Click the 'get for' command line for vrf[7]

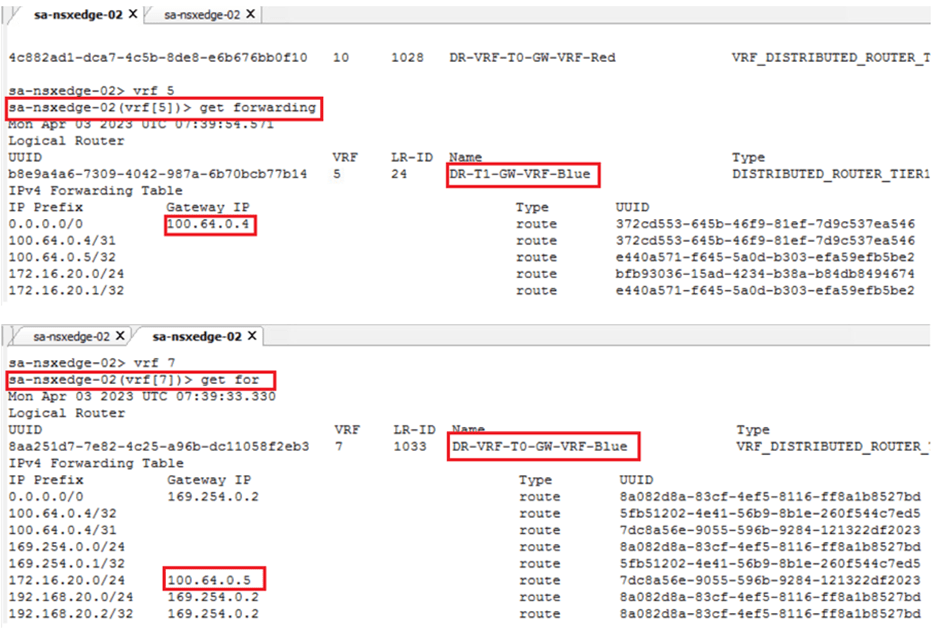(140, 381)
